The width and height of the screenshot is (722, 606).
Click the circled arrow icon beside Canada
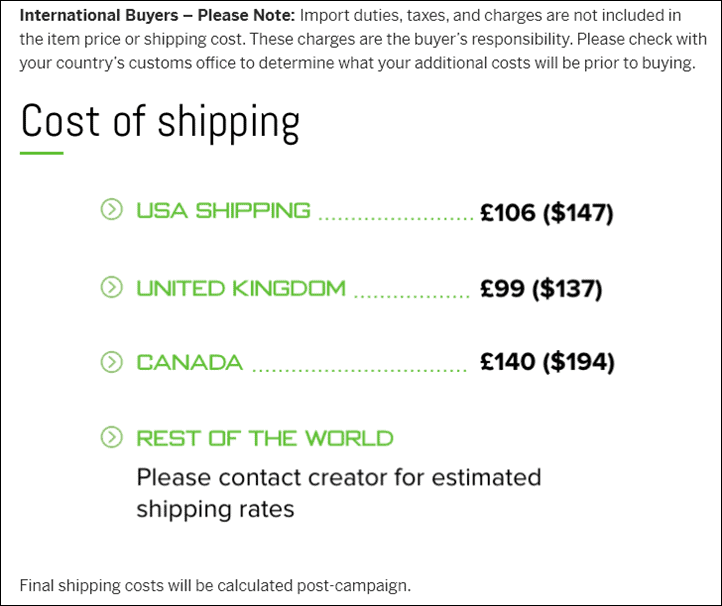click(x=111, y=362)
